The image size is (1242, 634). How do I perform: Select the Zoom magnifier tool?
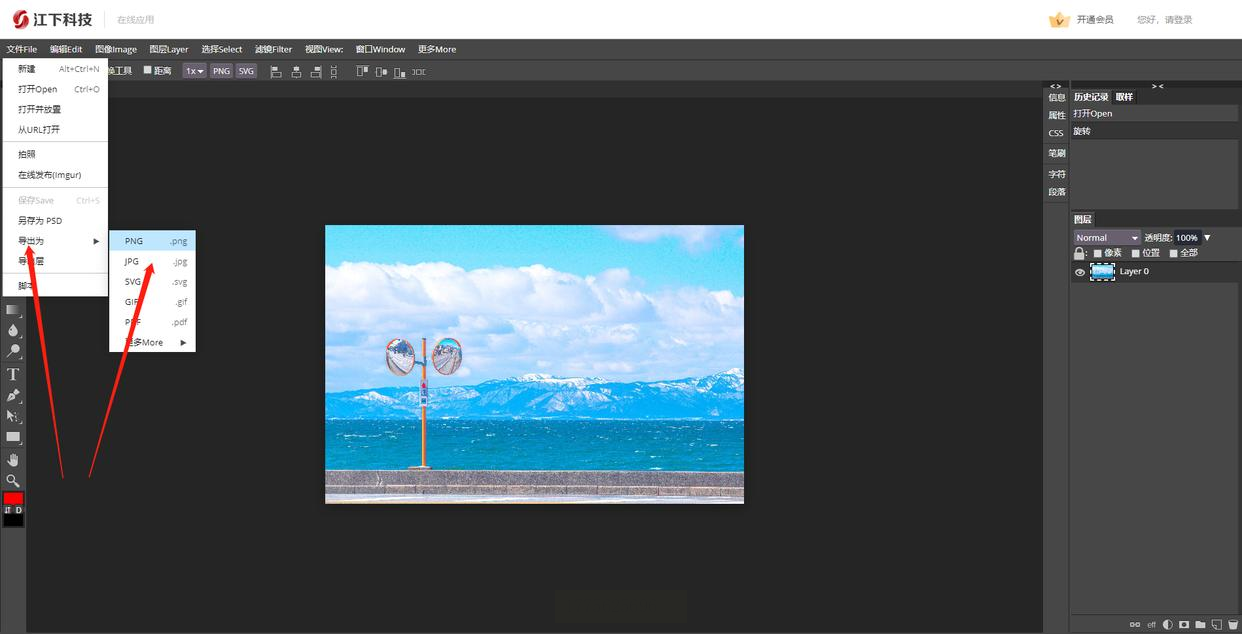point(13,480)
